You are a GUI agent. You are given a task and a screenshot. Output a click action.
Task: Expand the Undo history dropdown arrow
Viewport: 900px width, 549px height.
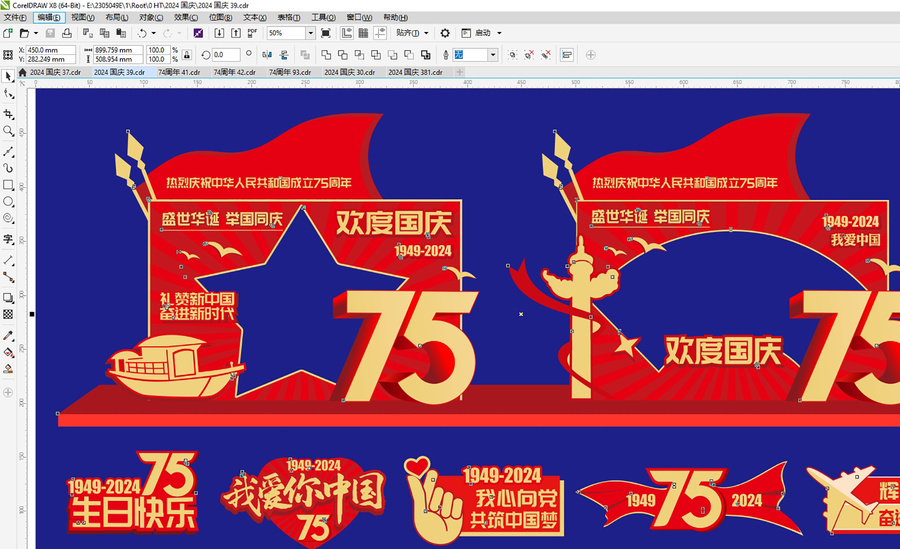(x=154, y=33)
